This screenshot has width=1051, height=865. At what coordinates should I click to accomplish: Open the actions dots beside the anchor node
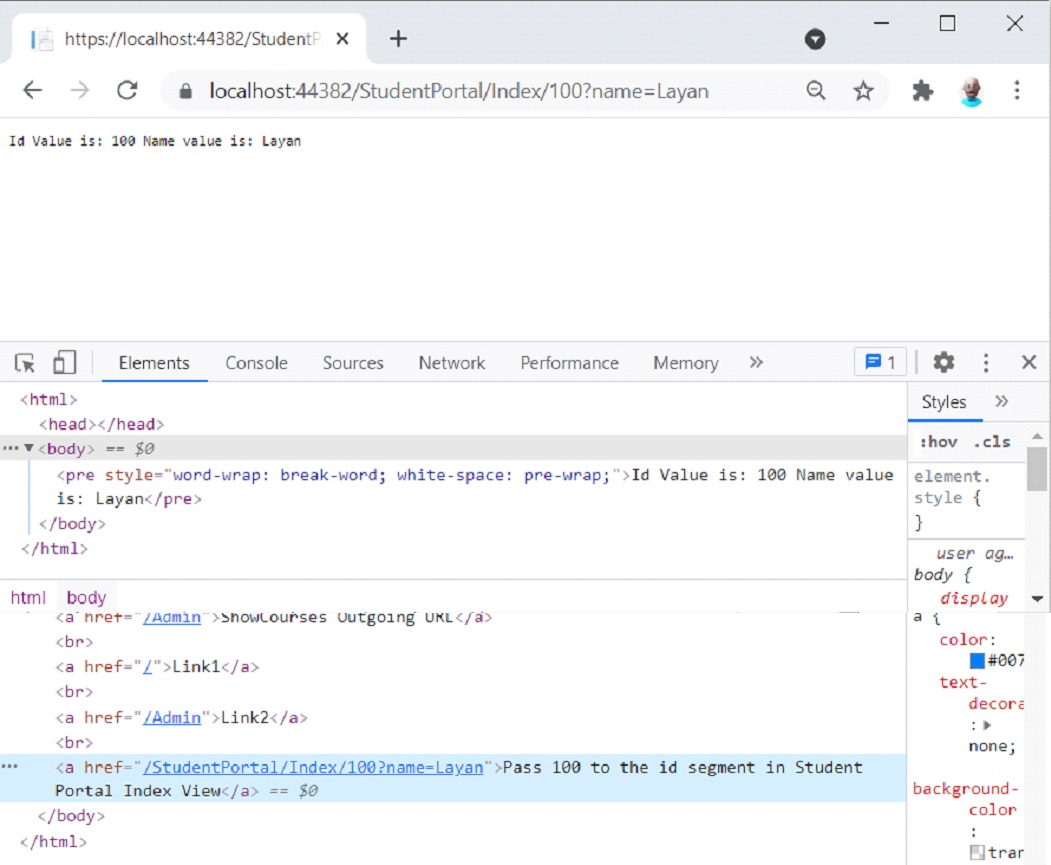pyautogui.click(x=11, y=766)
